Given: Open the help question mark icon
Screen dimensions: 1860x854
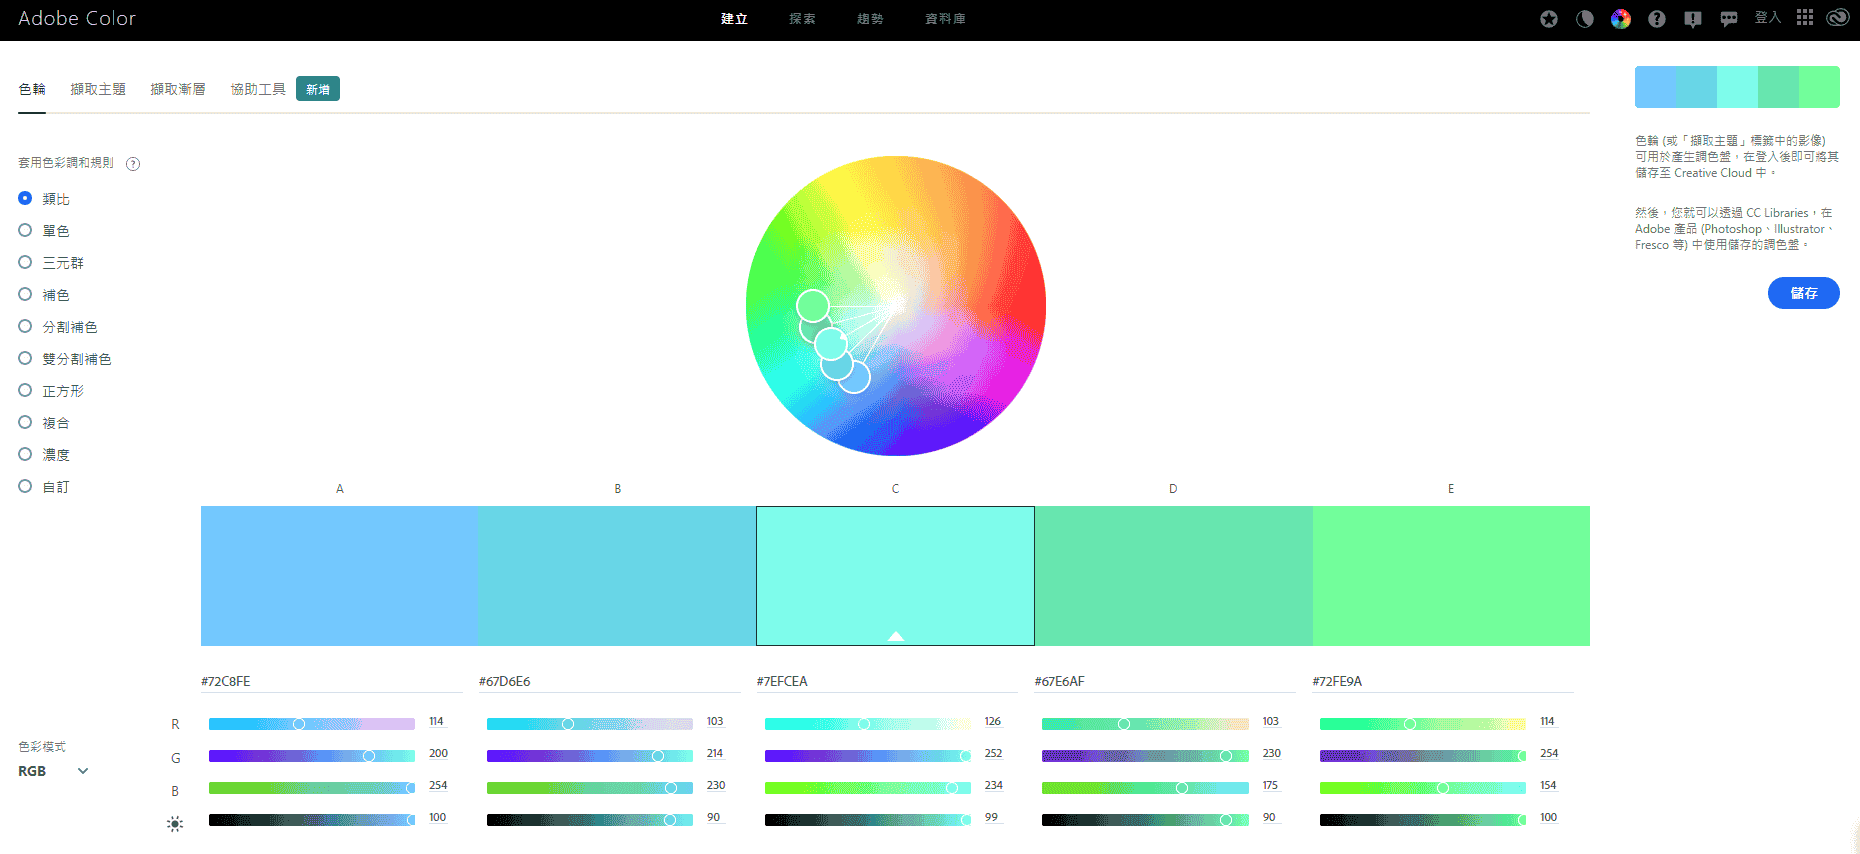Looking at the screenshot, I should (1657, 19).
